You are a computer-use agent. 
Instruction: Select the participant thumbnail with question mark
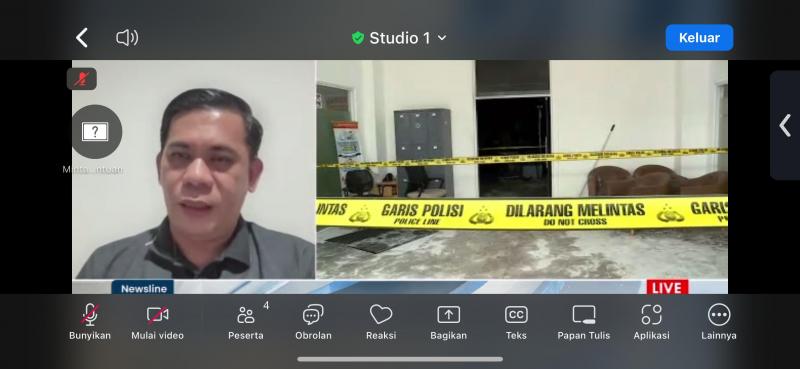click(x=95, y=132)
